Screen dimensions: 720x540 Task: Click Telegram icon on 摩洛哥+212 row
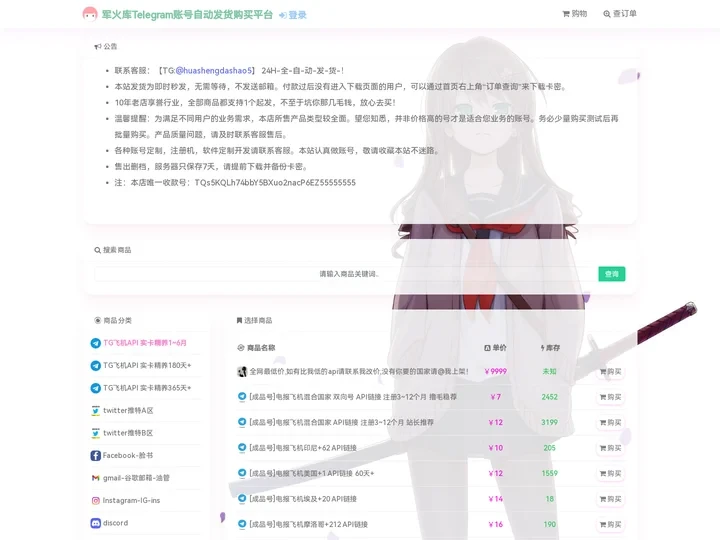click(242, 524)
